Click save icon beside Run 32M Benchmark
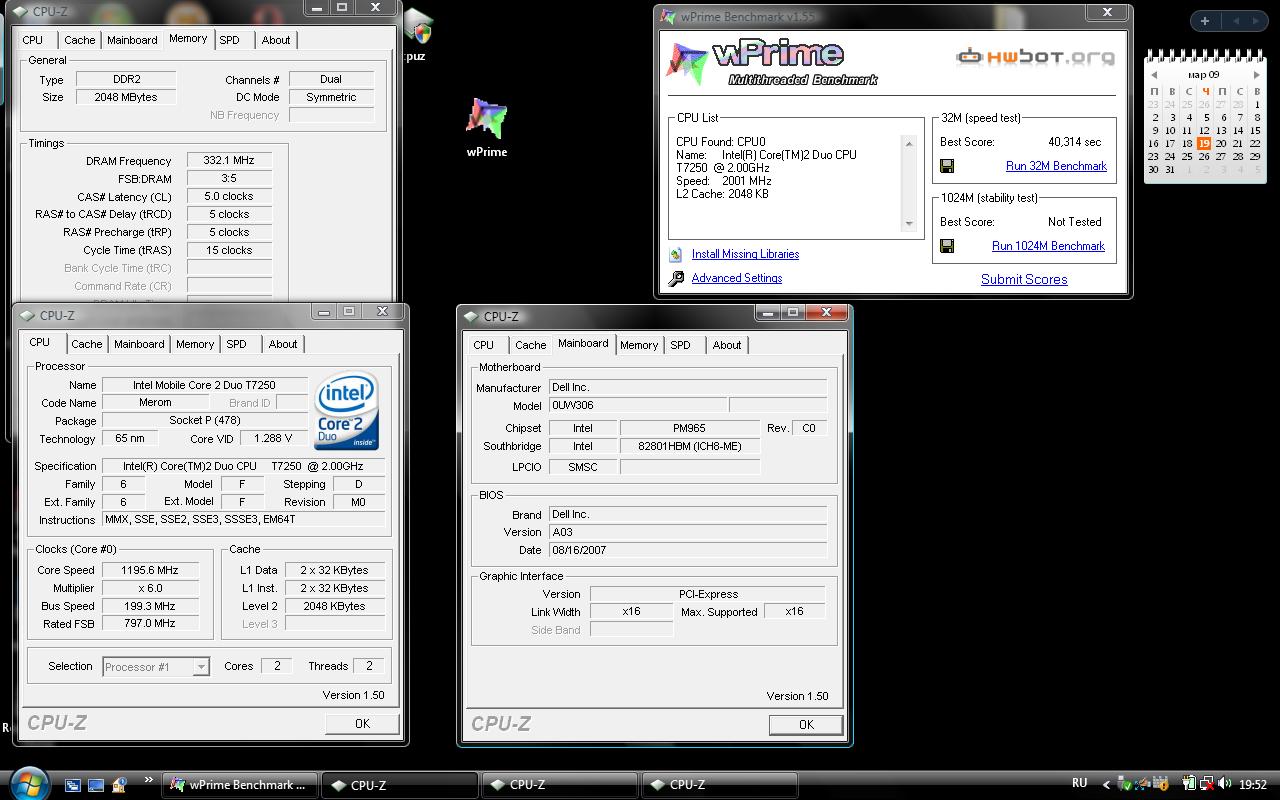The image size is (1280, 800). [947, 166]
